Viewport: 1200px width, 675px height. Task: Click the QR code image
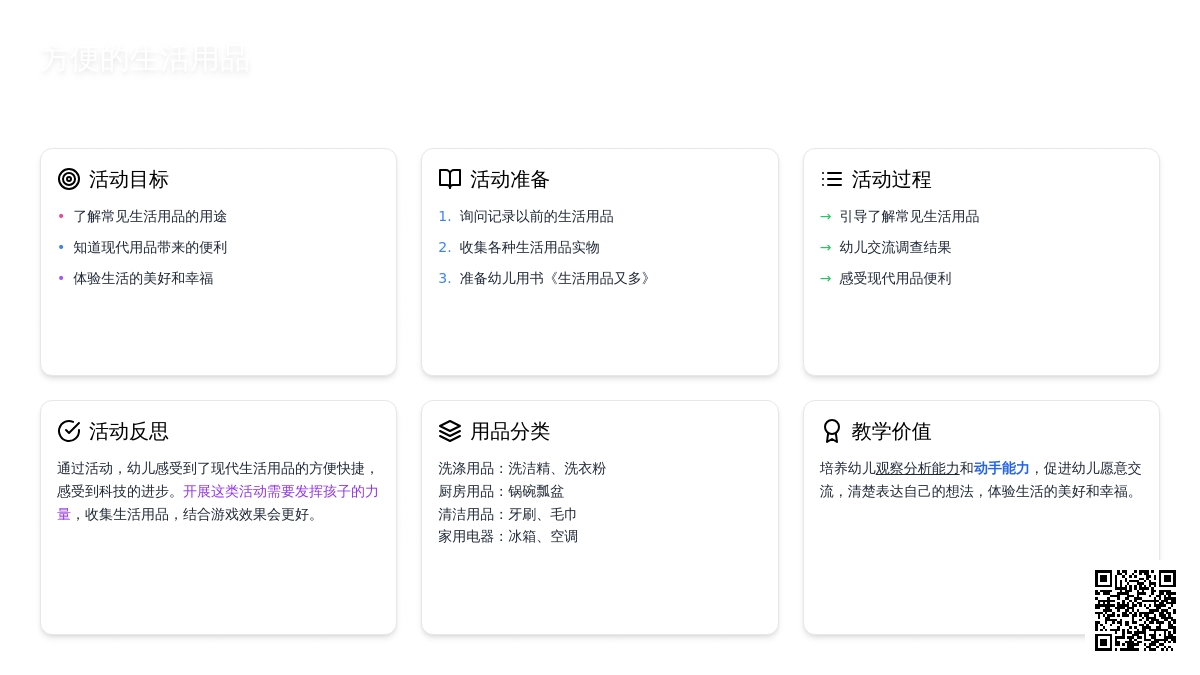(x=1135, y=610)
